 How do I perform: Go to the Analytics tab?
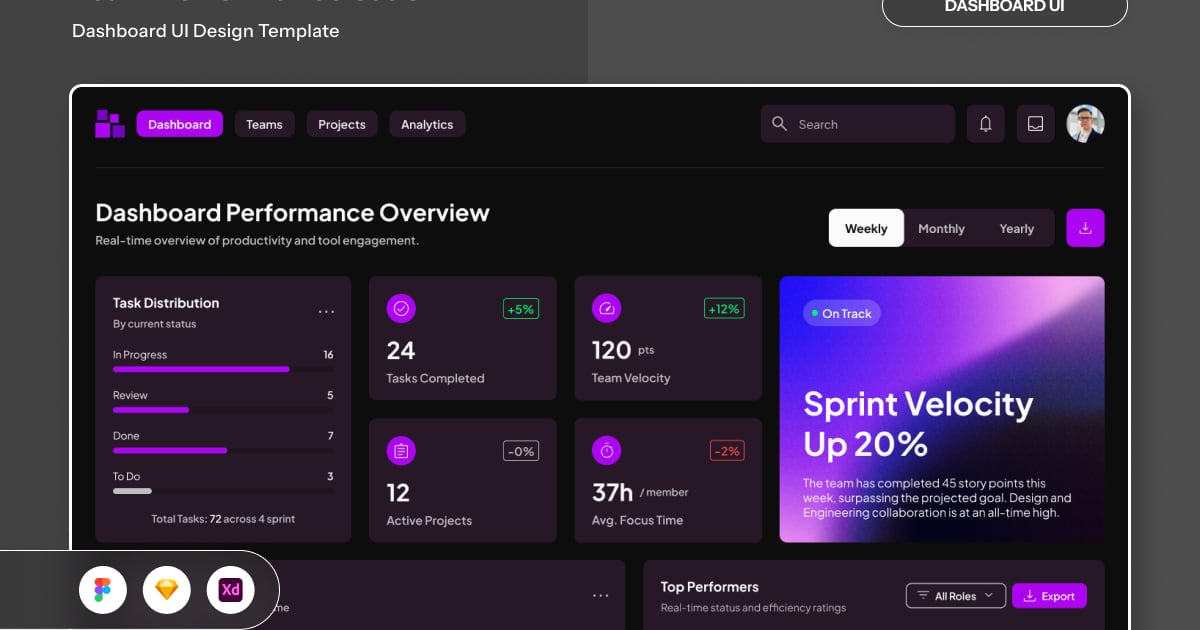(x=427, y=124)
